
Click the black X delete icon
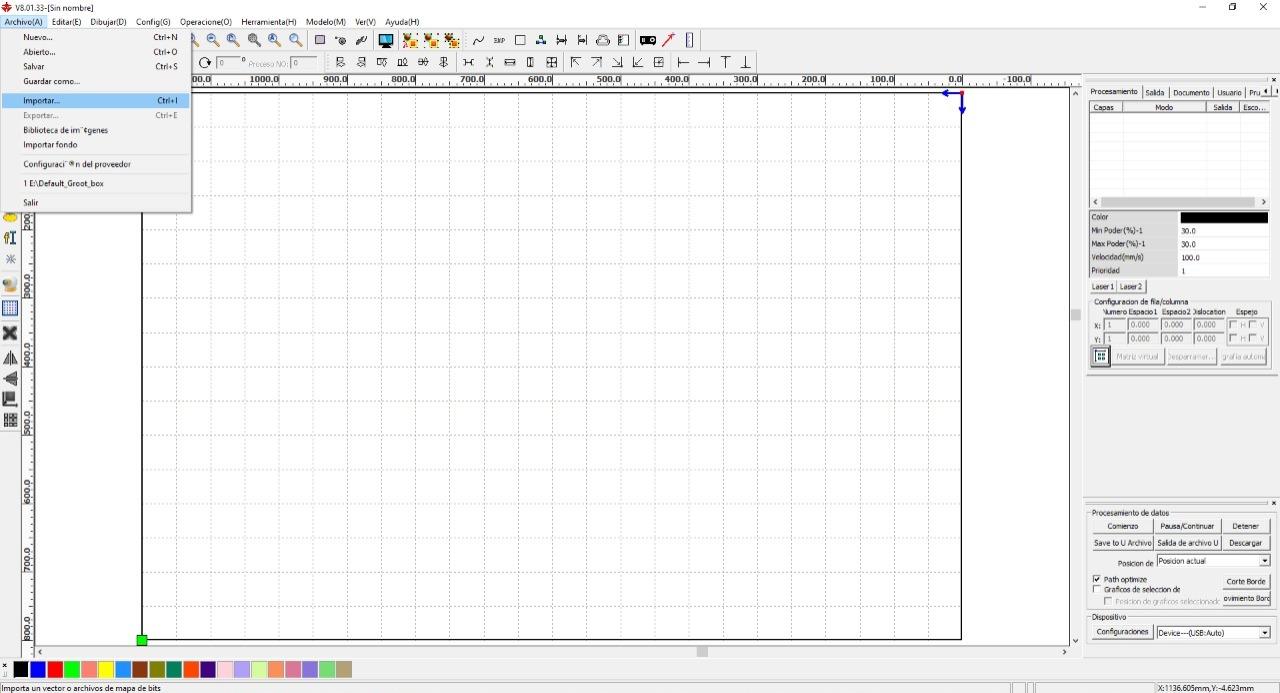click(x=10, y=333)
